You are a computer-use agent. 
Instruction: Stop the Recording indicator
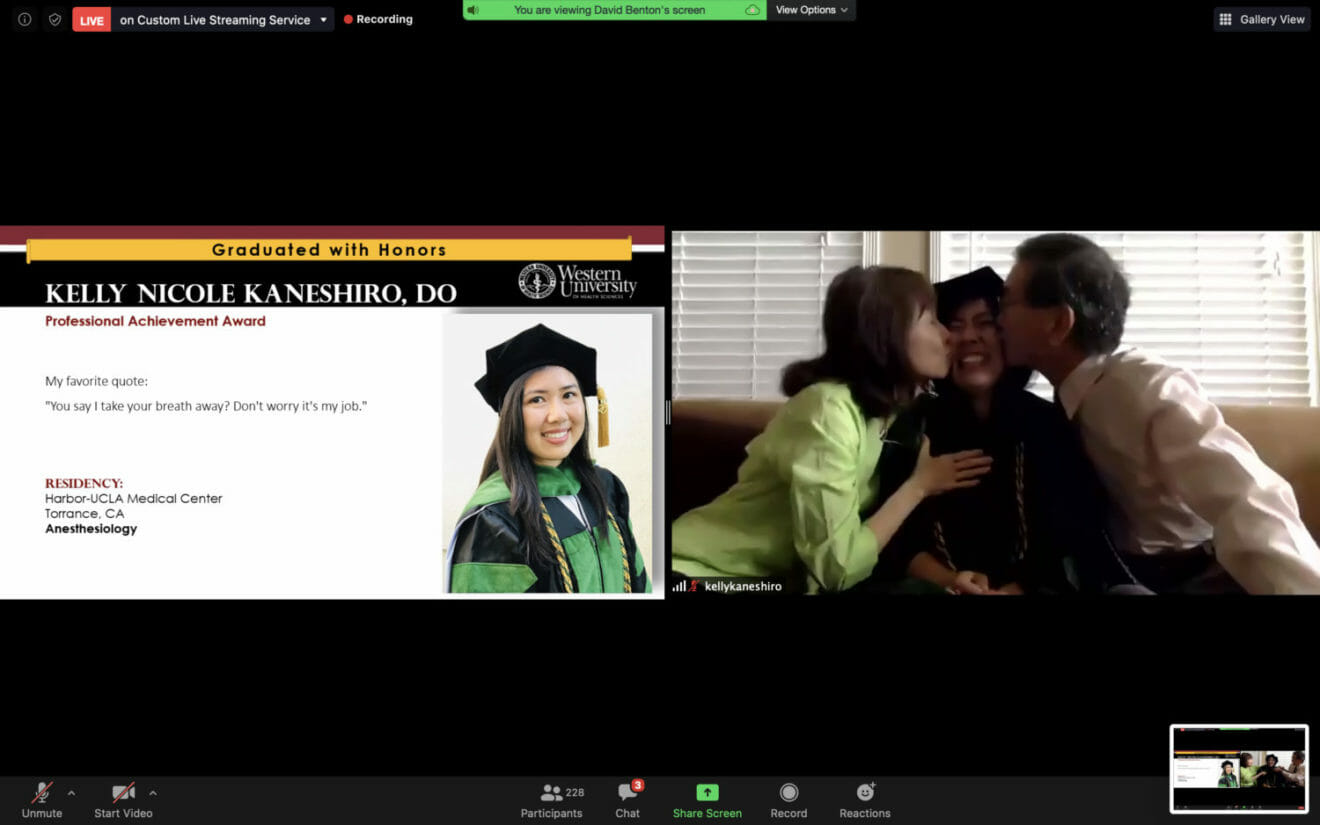[378, 18]
